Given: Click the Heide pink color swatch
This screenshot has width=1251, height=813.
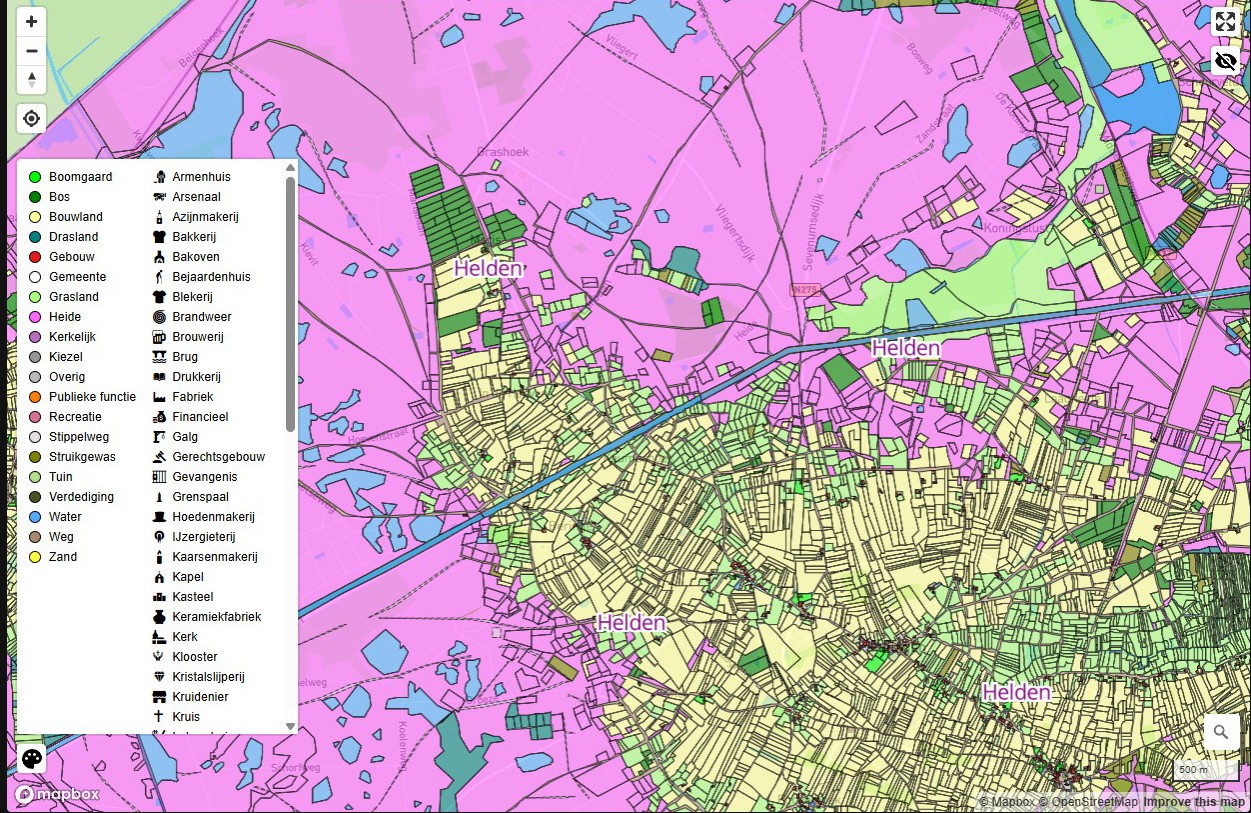Looking at the screenshot, I should tap(35, 317).
